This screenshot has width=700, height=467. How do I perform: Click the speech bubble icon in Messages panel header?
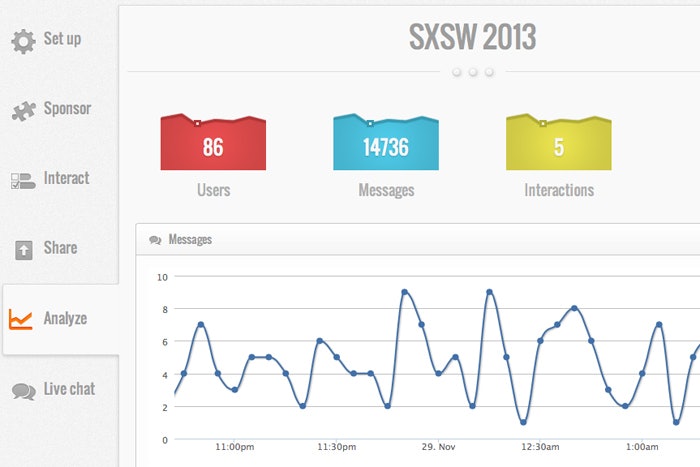pos(155,240)
